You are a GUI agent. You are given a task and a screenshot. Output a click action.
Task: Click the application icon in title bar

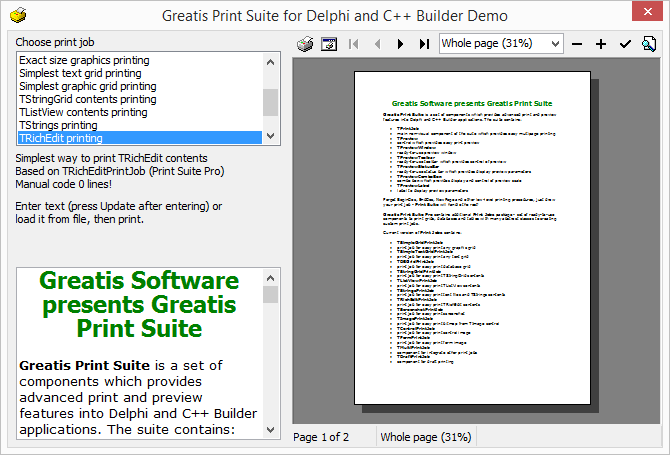click(x=18, y=16)
